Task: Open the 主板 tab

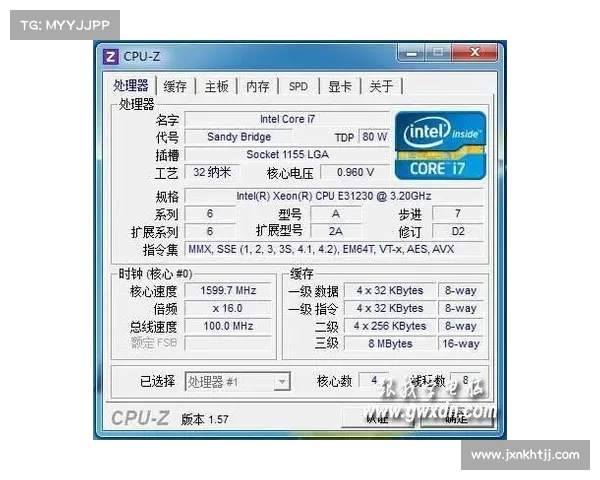Action: pos(217,87)
